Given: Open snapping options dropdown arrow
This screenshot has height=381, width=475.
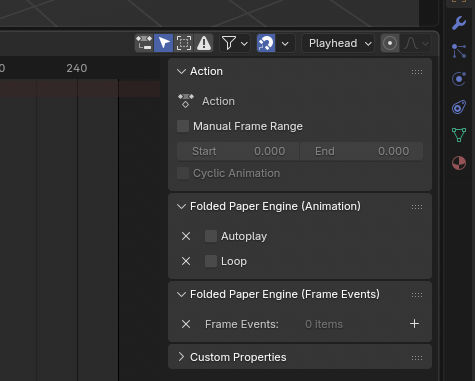Looking at the screenshot, I should pyautogui.click(x=285, y=43).
